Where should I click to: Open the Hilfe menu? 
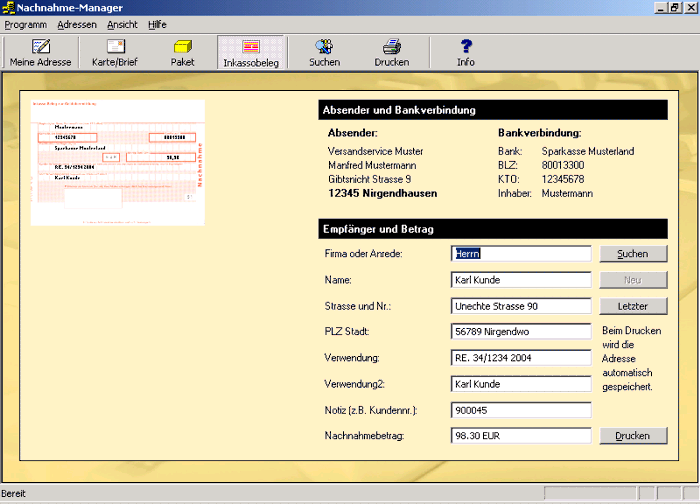[x=157, y=24]
